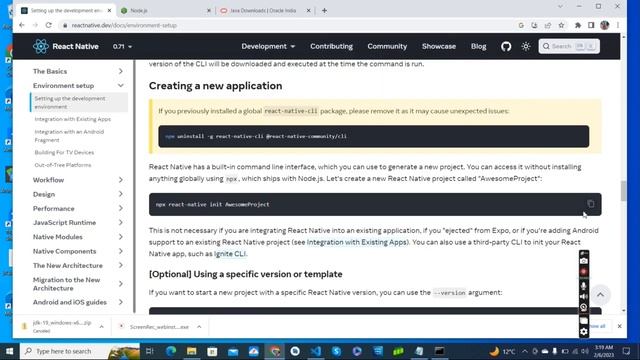
Task: Click the back-to-top arrow button
Action: coord(600,295)
